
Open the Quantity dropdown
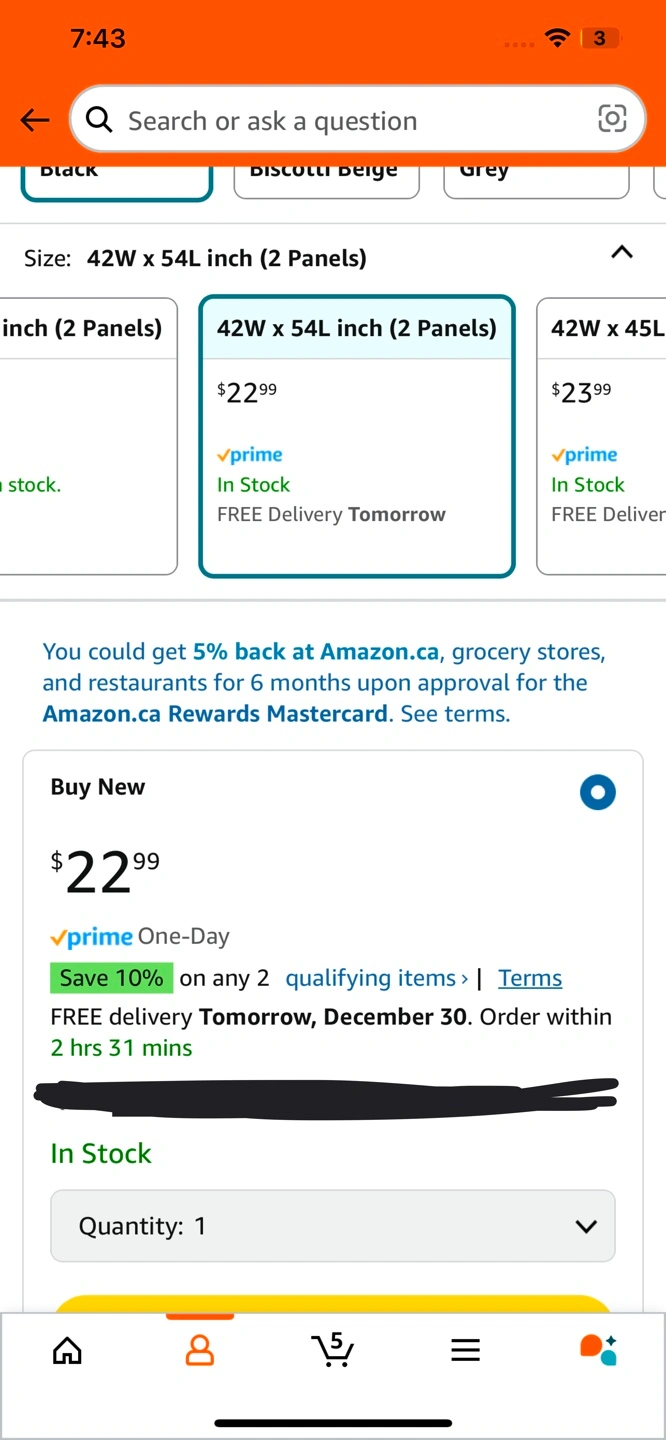[333, 1226]
